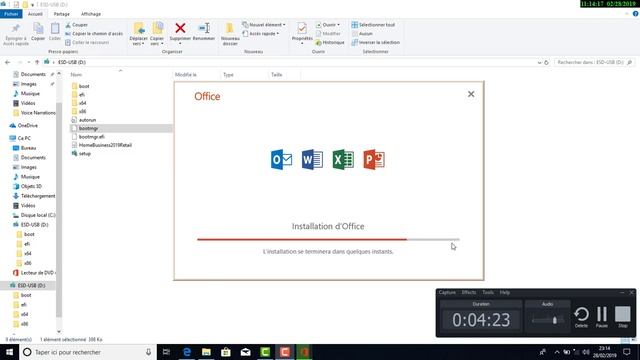This screenshot has height=360, width=640.
Task: Click the back navigation arrow
Action: click(8, 62)
